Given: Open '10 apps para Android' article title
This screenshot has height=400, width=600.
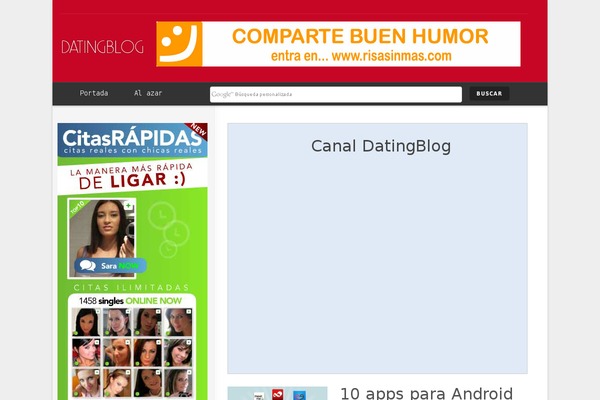Looking at the screenshot, I should pos(426,393).
